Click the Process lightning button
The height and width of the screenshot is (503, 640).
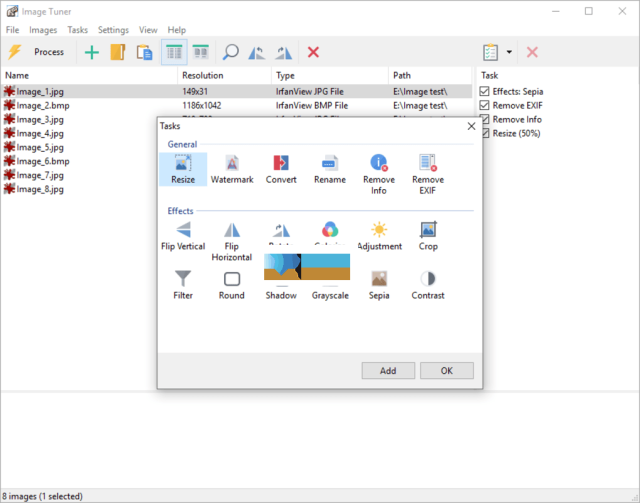point(36,52)
